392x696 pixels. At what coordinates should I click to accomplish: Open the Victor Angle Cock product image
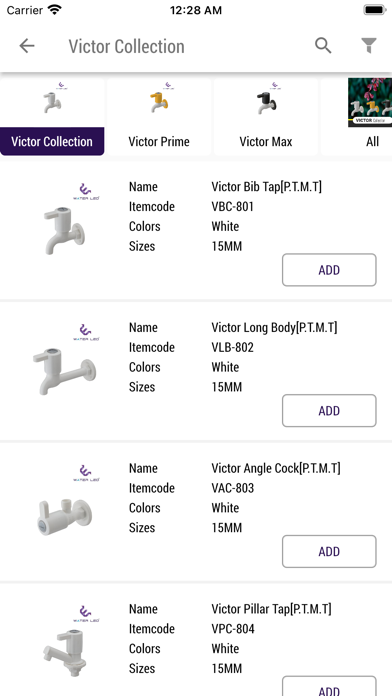pos(64,516)
